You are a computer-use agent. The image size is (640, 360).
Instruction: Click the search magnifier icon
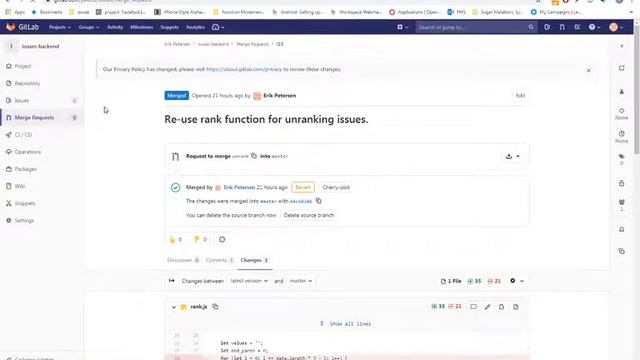[531, 27]
